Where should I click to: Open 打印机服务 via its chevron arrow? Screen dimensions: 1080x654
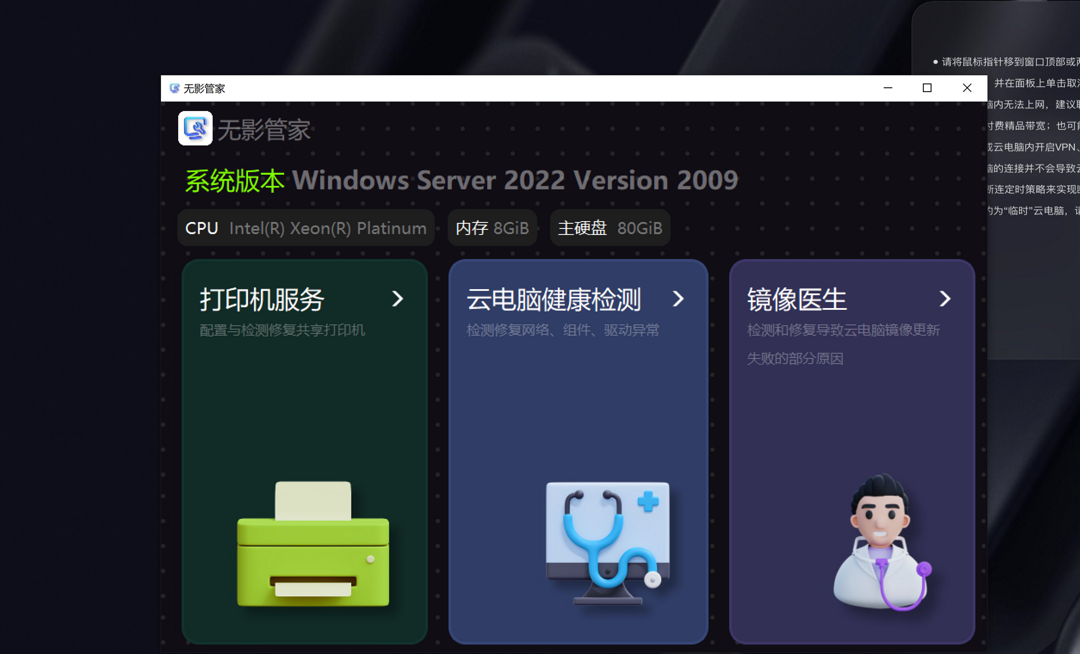(x=397, y=299)
